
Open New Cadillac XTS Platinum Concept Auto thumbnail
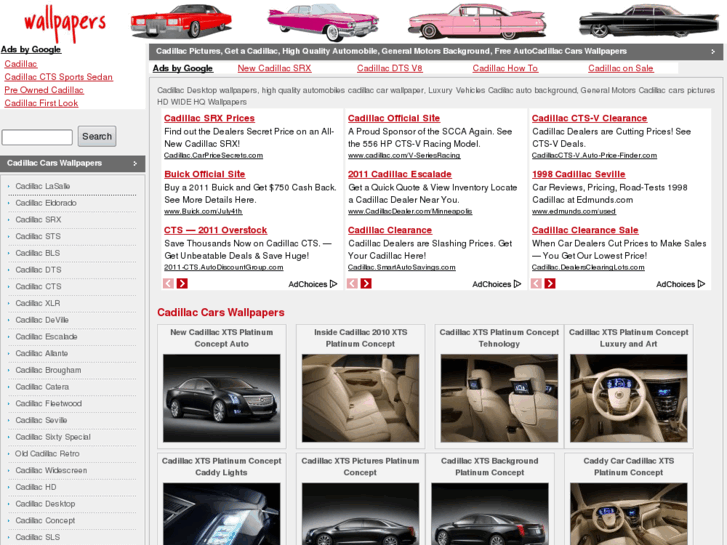click(x=222, y=398)
